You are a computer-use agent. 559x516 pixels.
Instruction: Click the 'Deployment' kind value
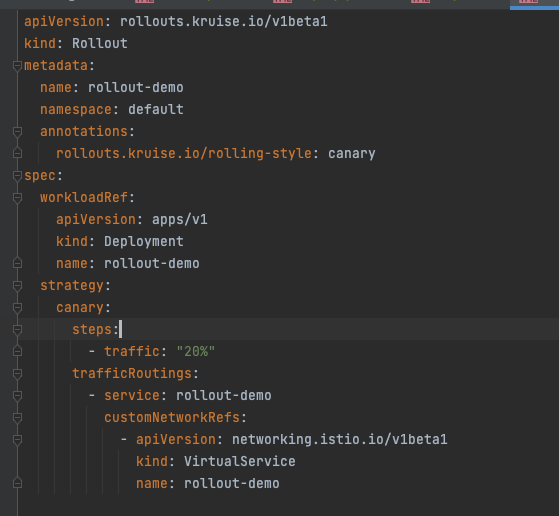[x=144, y=242]
